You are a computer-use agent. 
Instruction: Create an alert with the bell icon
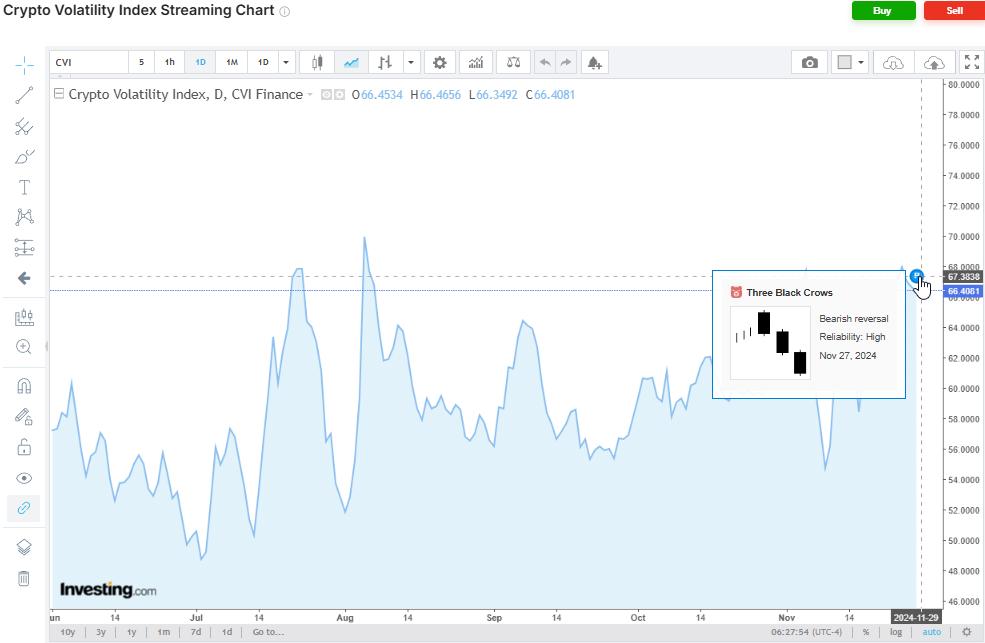pos(594,62)
